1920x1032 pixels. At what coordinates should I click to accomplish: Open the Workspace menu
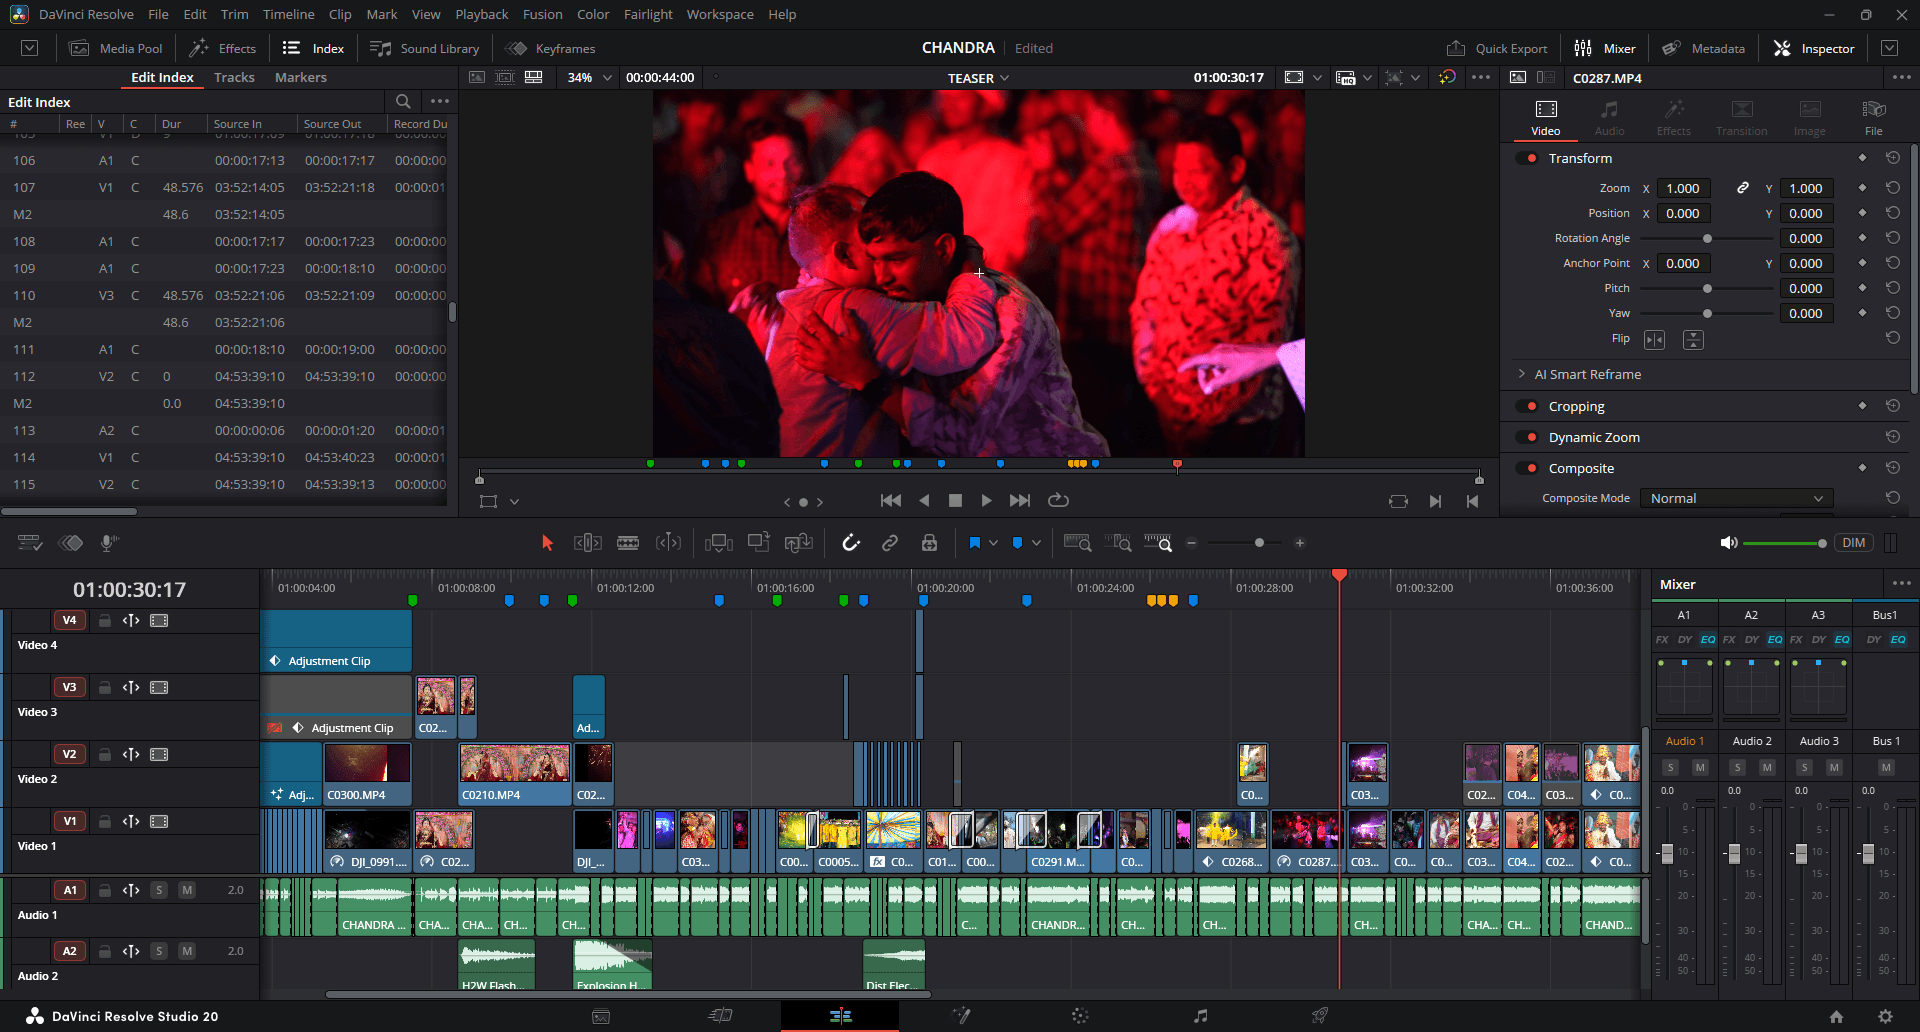720,14
